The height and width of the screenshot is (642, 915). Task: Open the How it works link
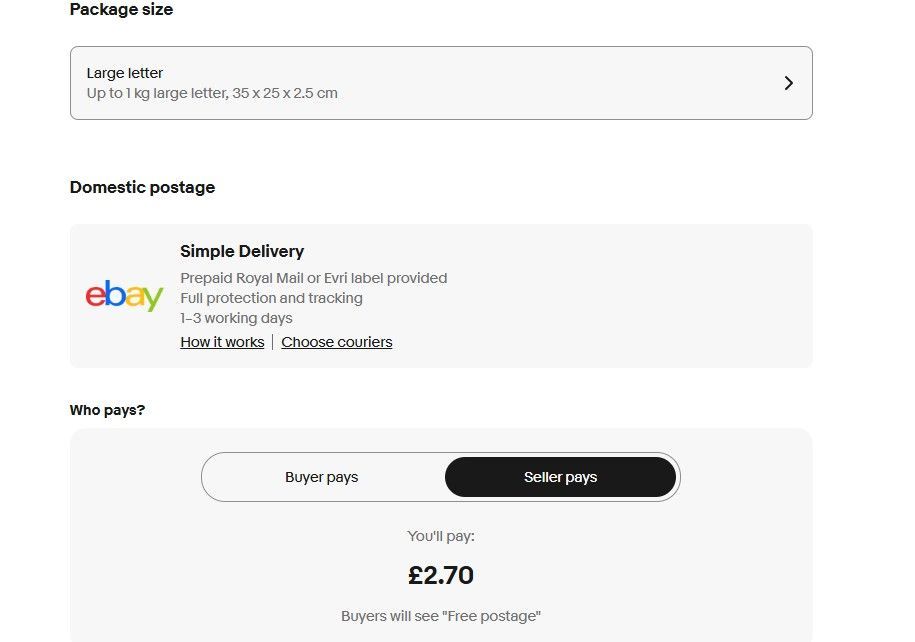(222, 342)
